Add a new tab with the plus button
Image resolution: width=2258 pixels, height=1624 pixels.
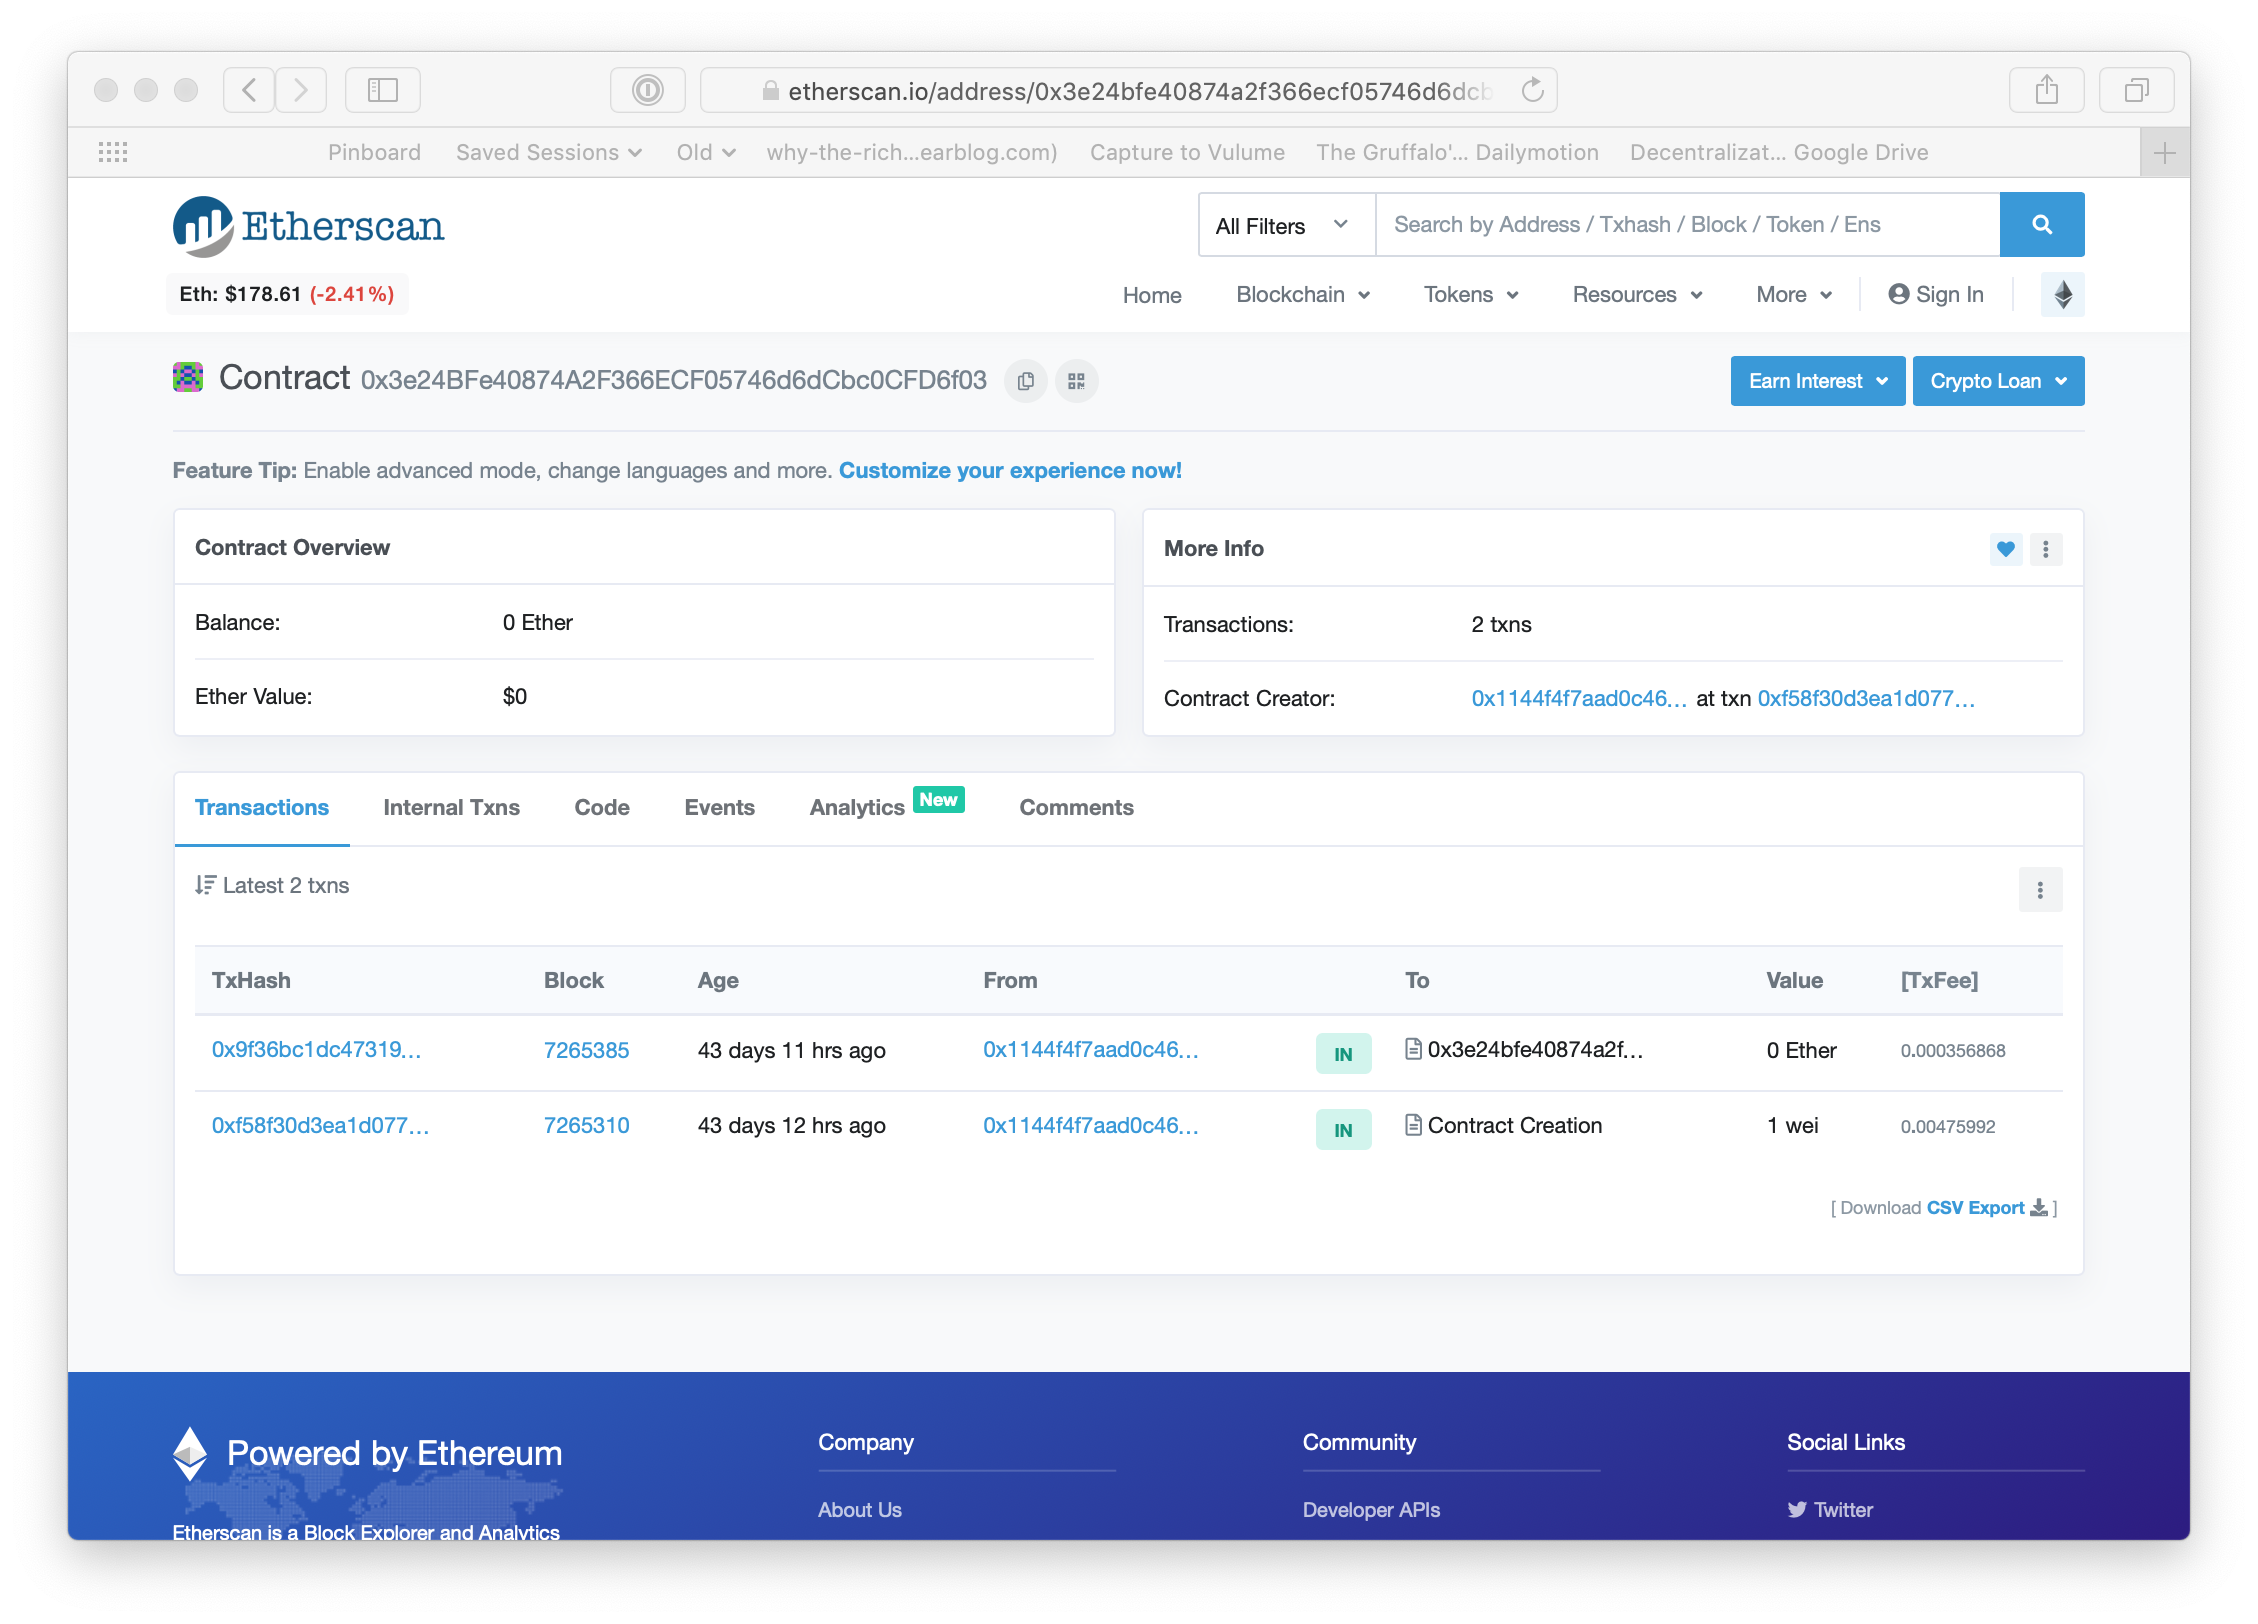(2165, 153)
